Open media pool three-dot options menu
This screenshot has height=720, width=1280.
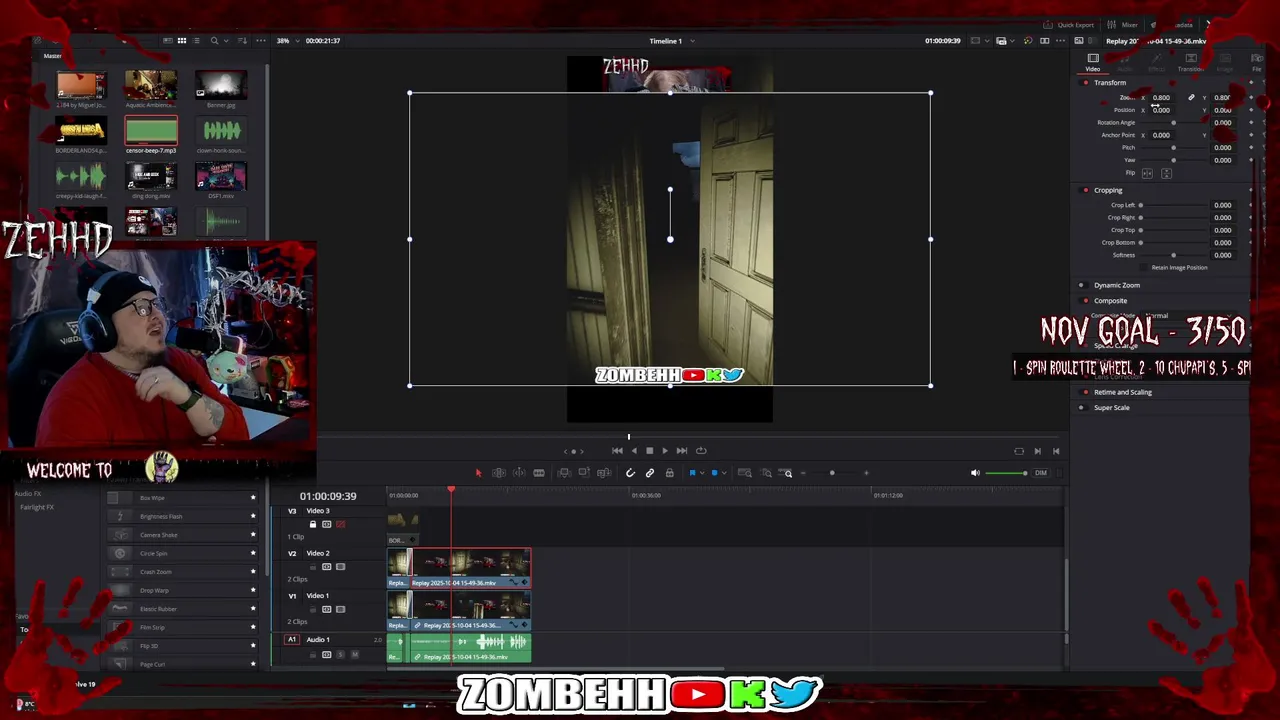[x=261, y=41]
